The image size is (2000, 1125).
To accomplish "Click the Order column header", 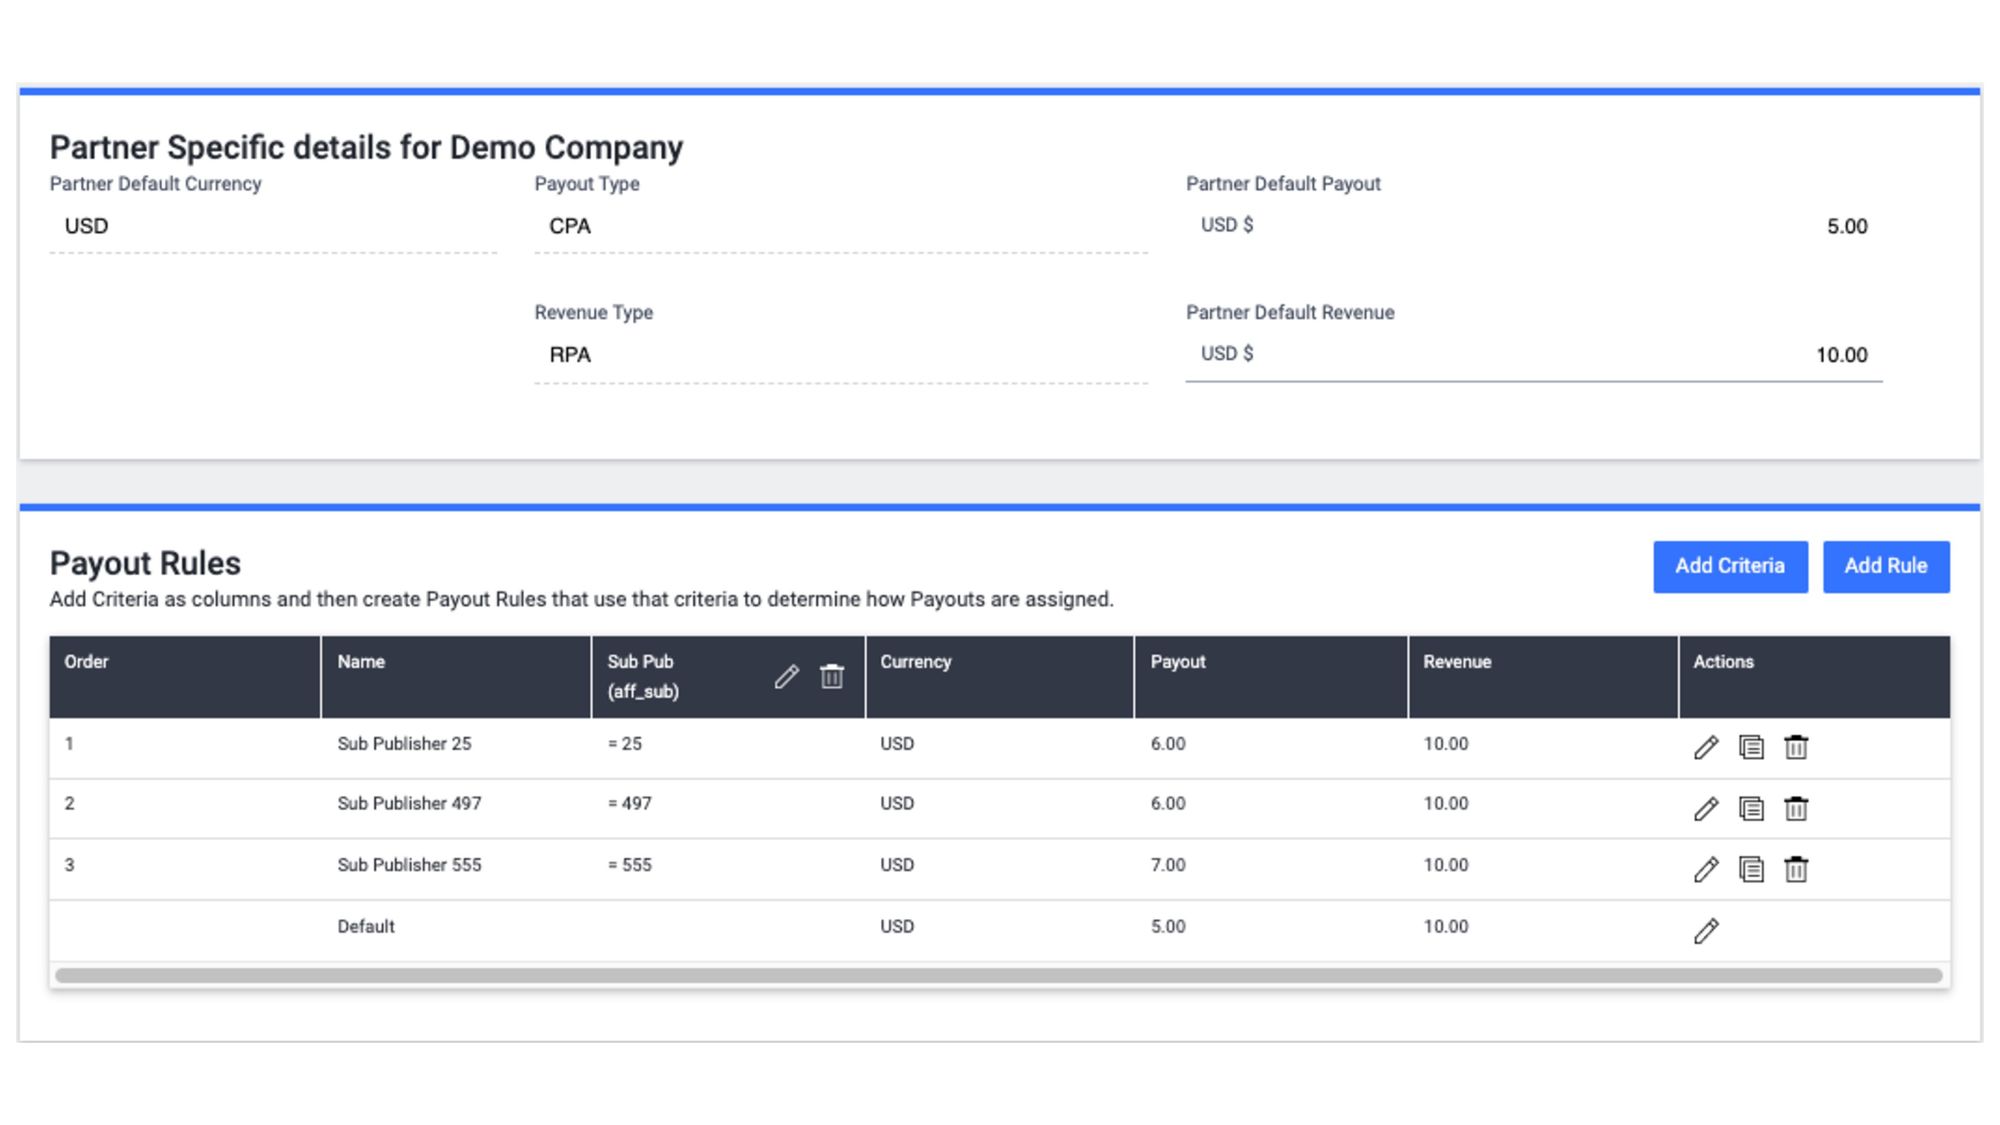I will [185, 677].
